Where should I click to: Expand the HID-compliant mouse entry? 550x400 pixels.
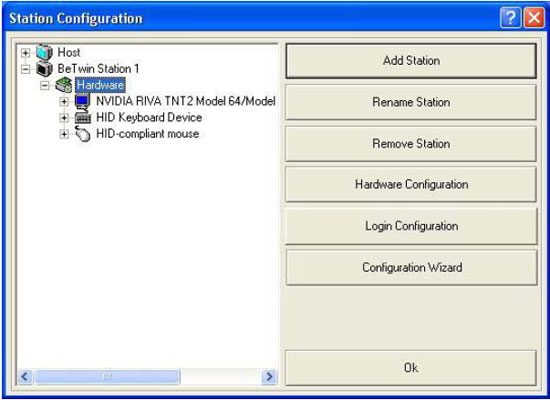pos(64,134)
